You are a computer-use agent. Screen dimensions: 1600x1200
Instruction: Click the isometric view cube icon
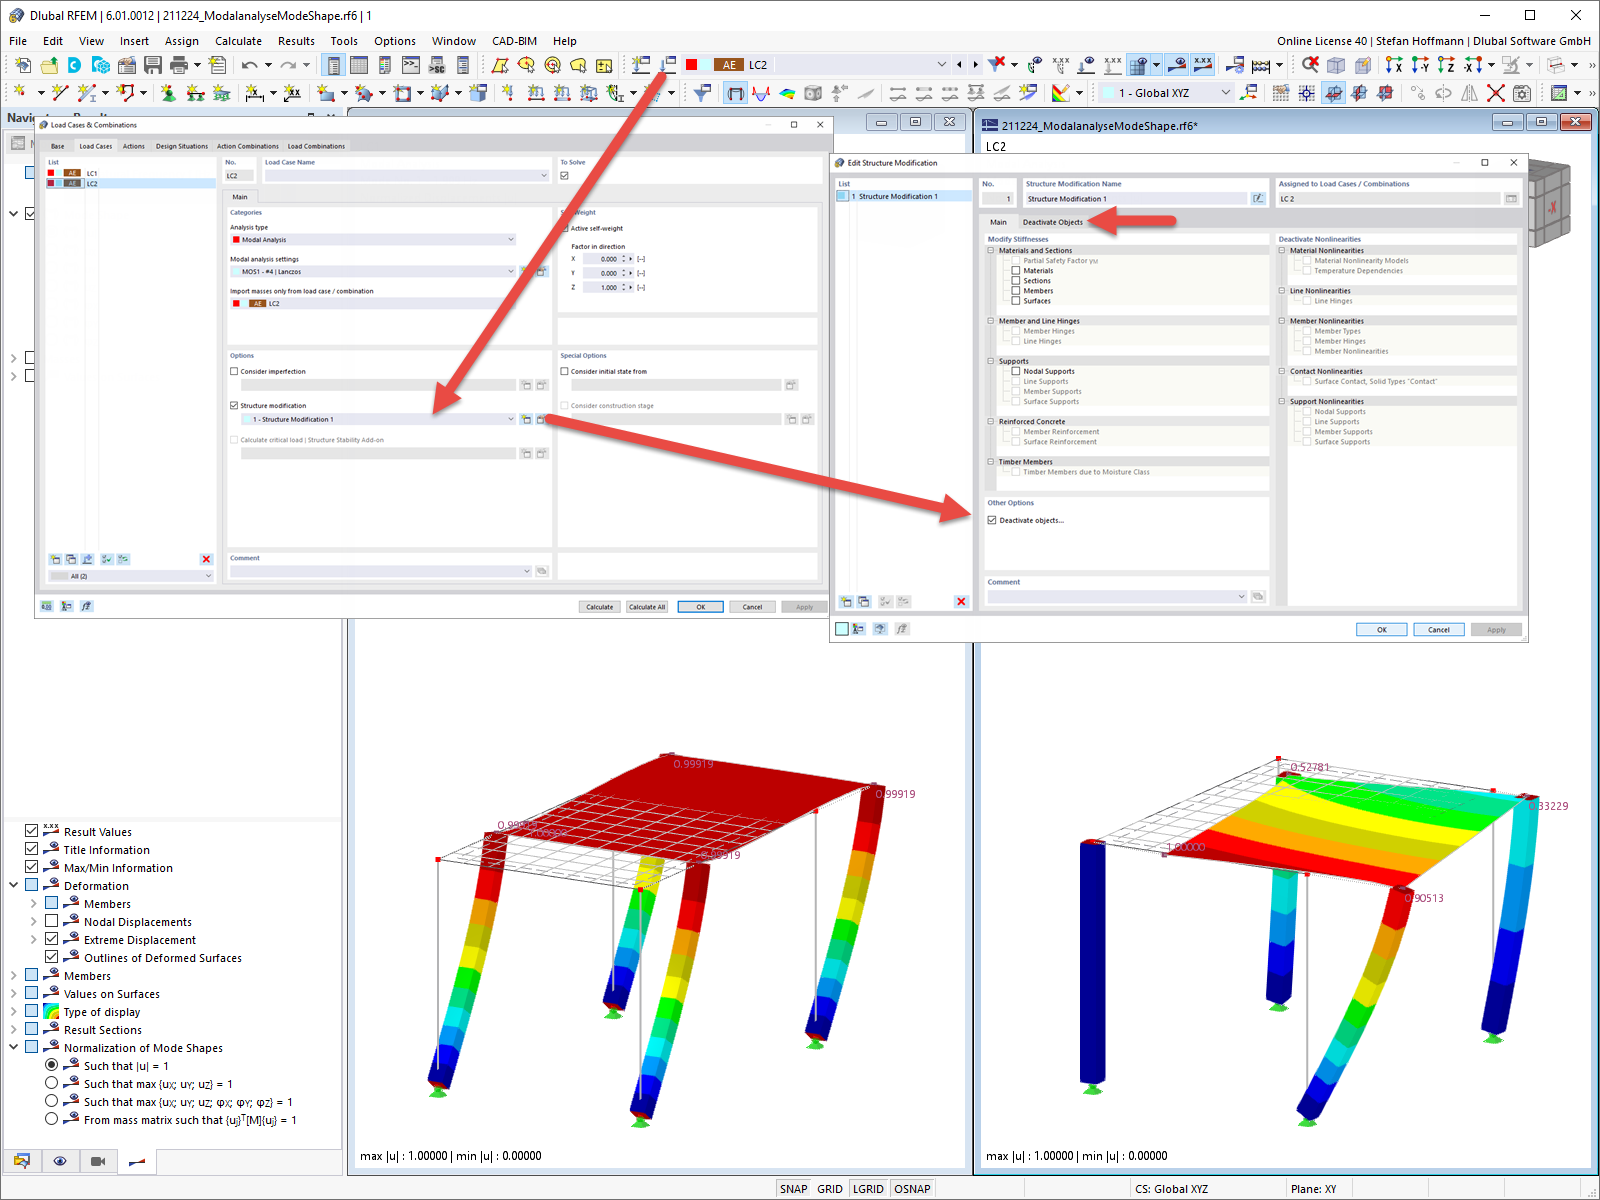1336,65
